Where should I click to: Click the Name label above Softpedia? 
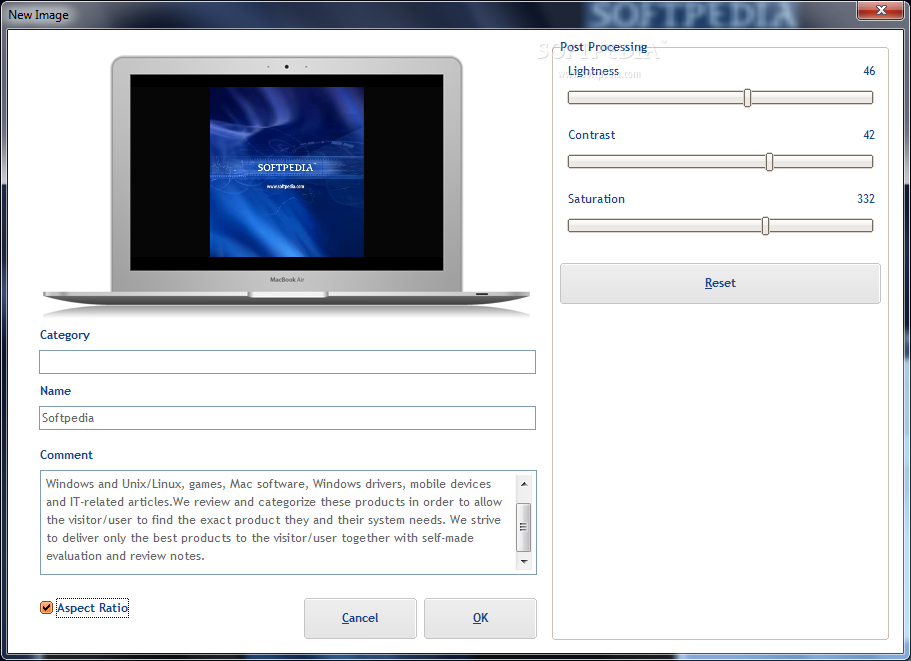(x=55, y=391)
